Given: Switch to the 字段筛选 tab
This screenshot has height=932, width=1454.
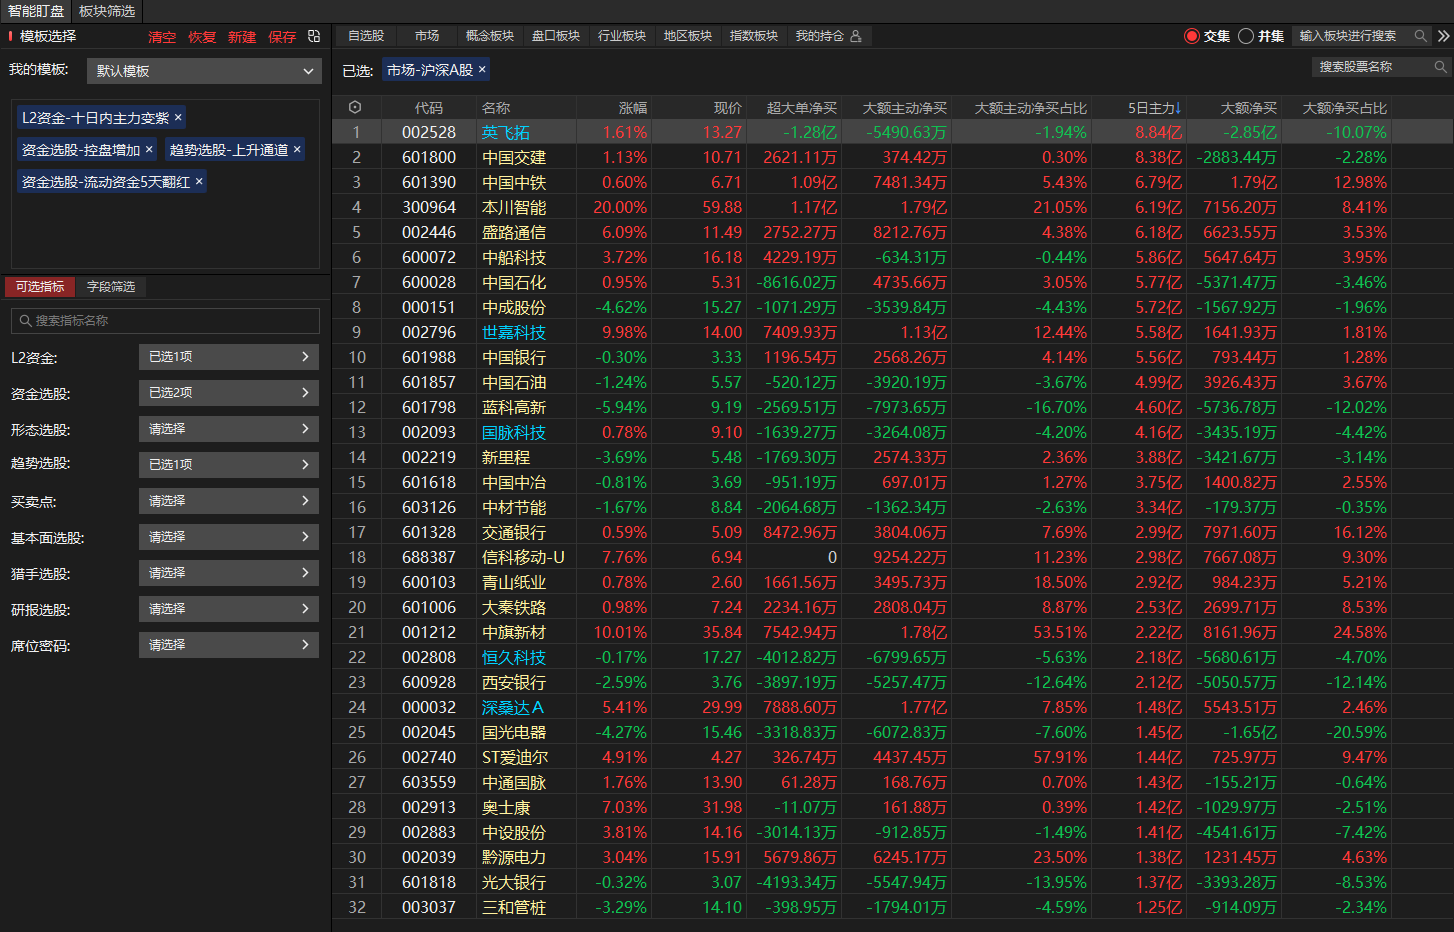Looking at the screenshot, I should coord(111,287).
